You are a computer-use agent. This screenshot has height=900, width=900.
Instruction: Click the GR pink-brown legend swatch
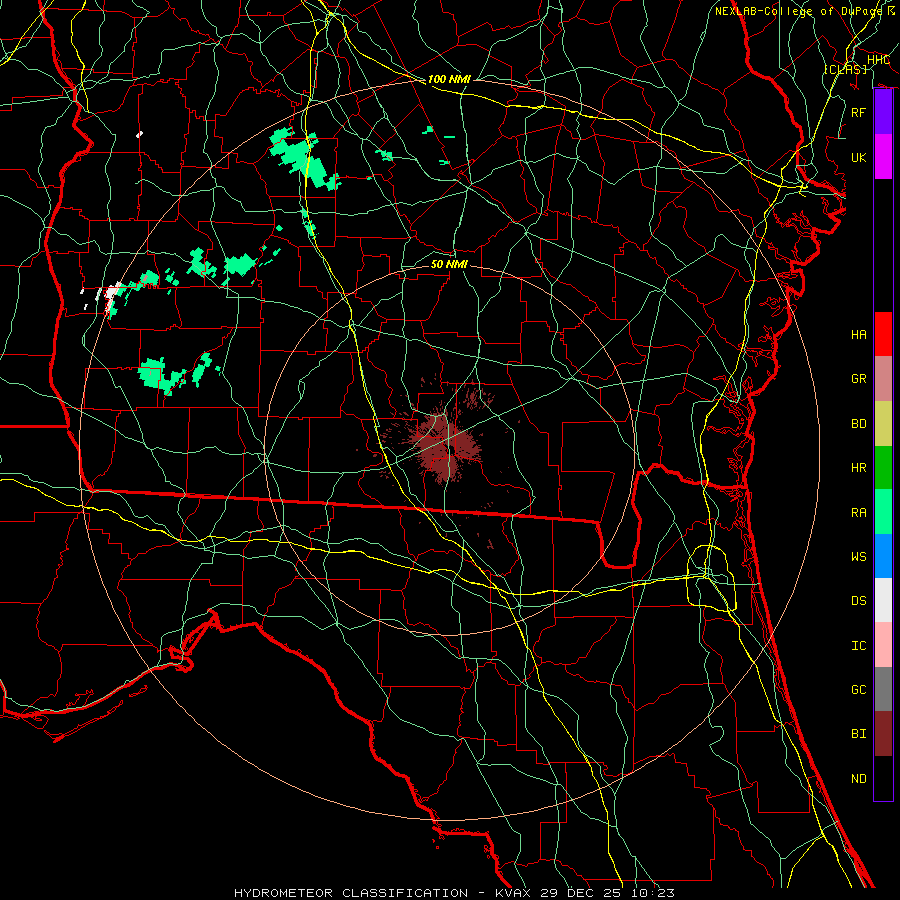[x=883, y=378]
